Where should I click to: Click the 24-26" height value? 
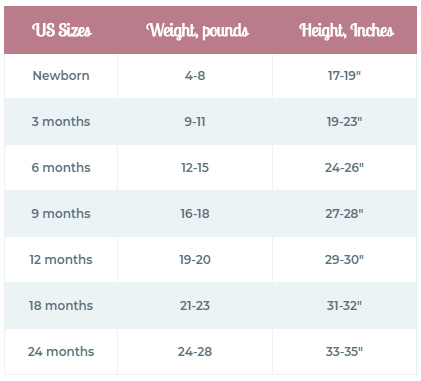click(x=344, y=168)
